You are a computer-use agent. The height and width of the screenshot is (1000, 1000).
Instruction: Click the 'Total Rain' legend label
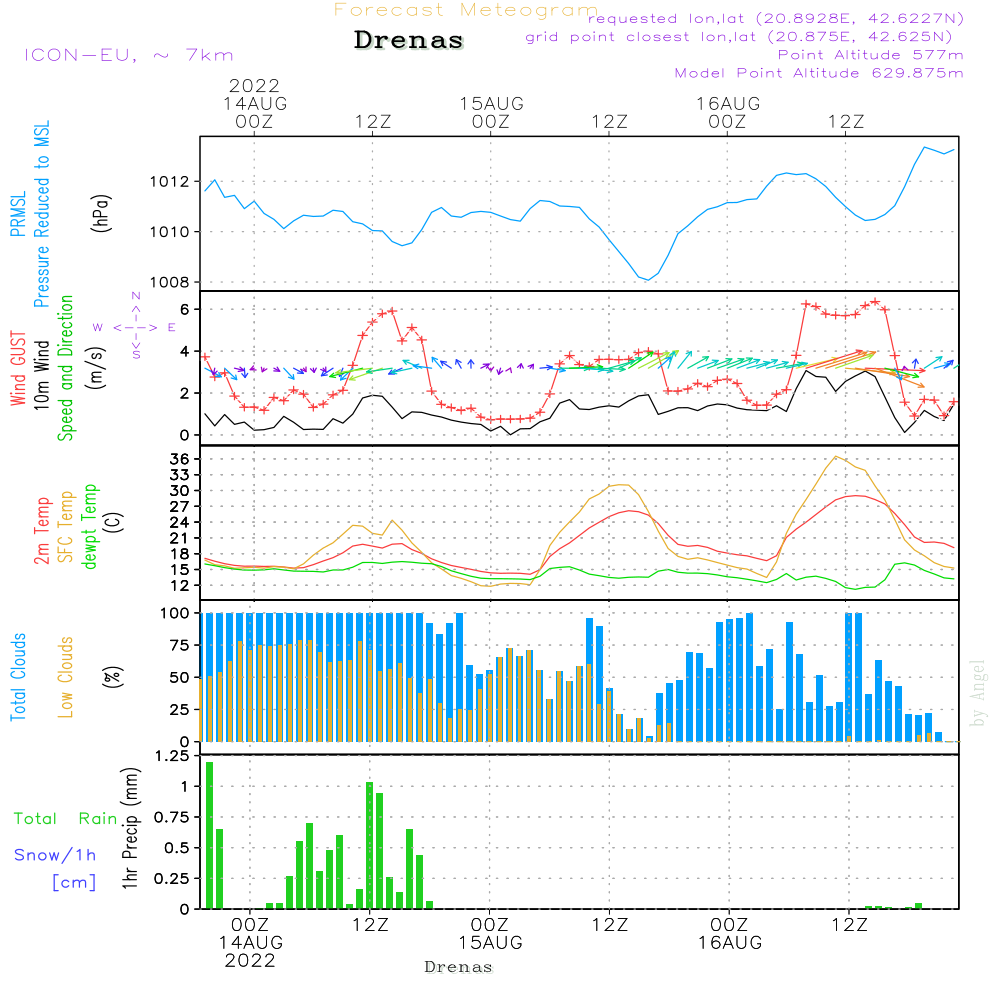click(x=66, y=819)
